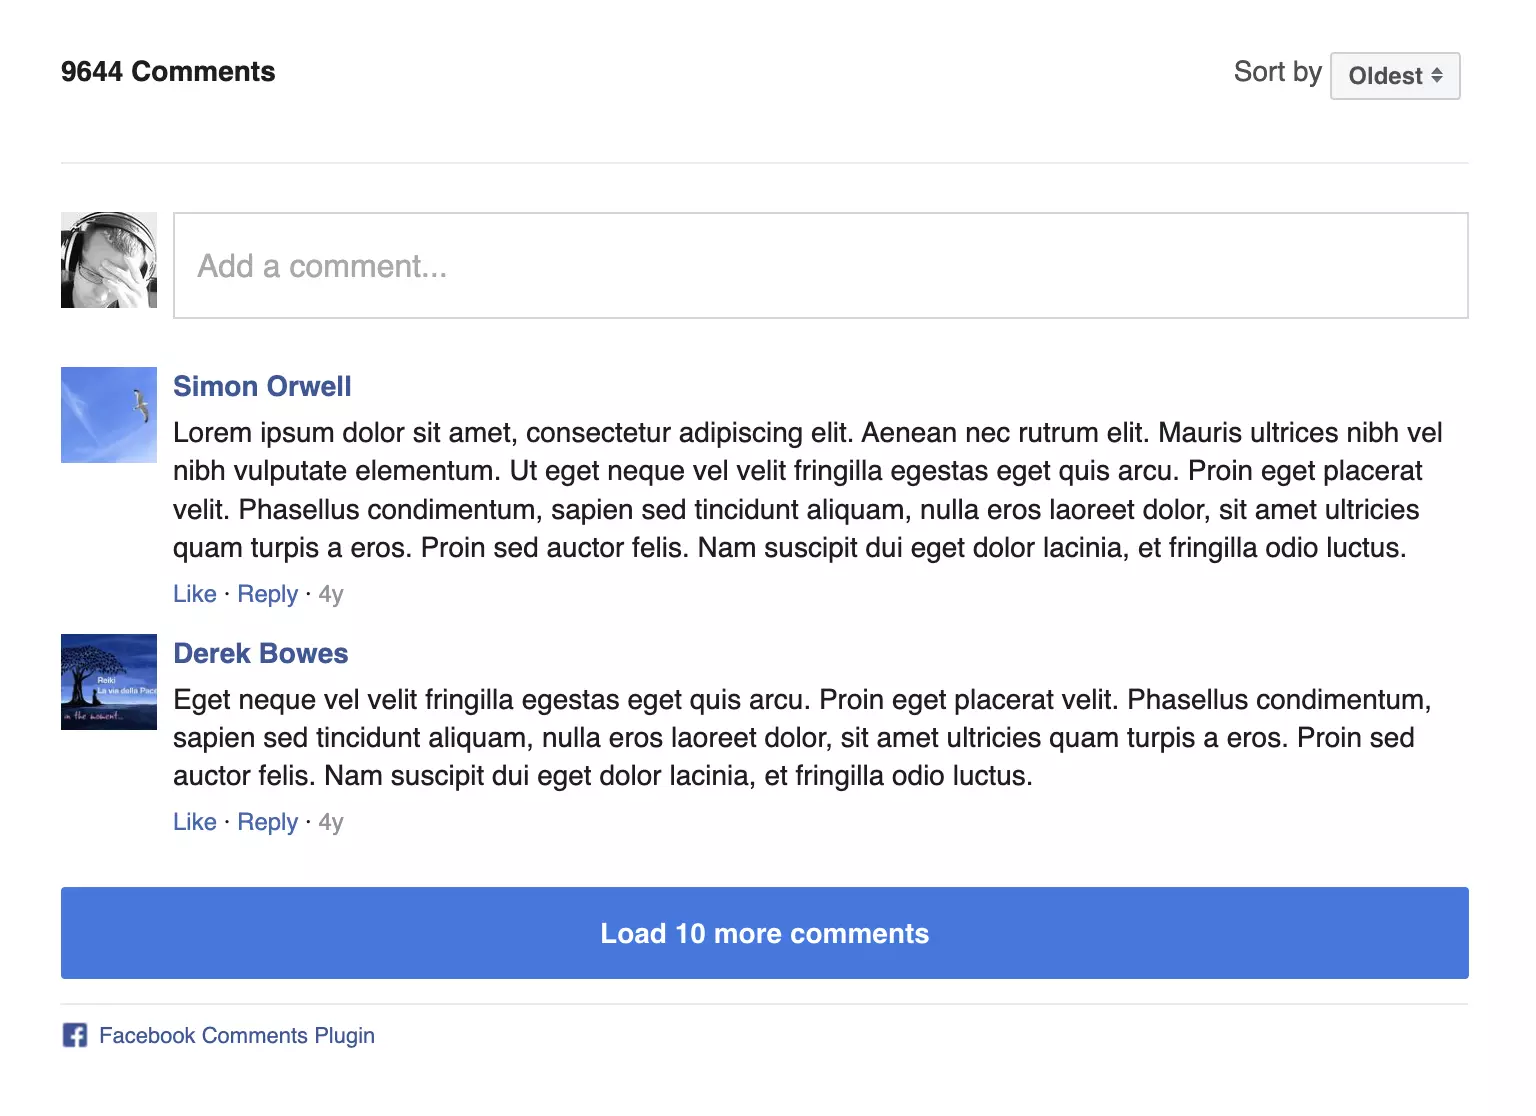
Task: Reply to Derek Bowes' comment
Action: click(x=266, y=821)
